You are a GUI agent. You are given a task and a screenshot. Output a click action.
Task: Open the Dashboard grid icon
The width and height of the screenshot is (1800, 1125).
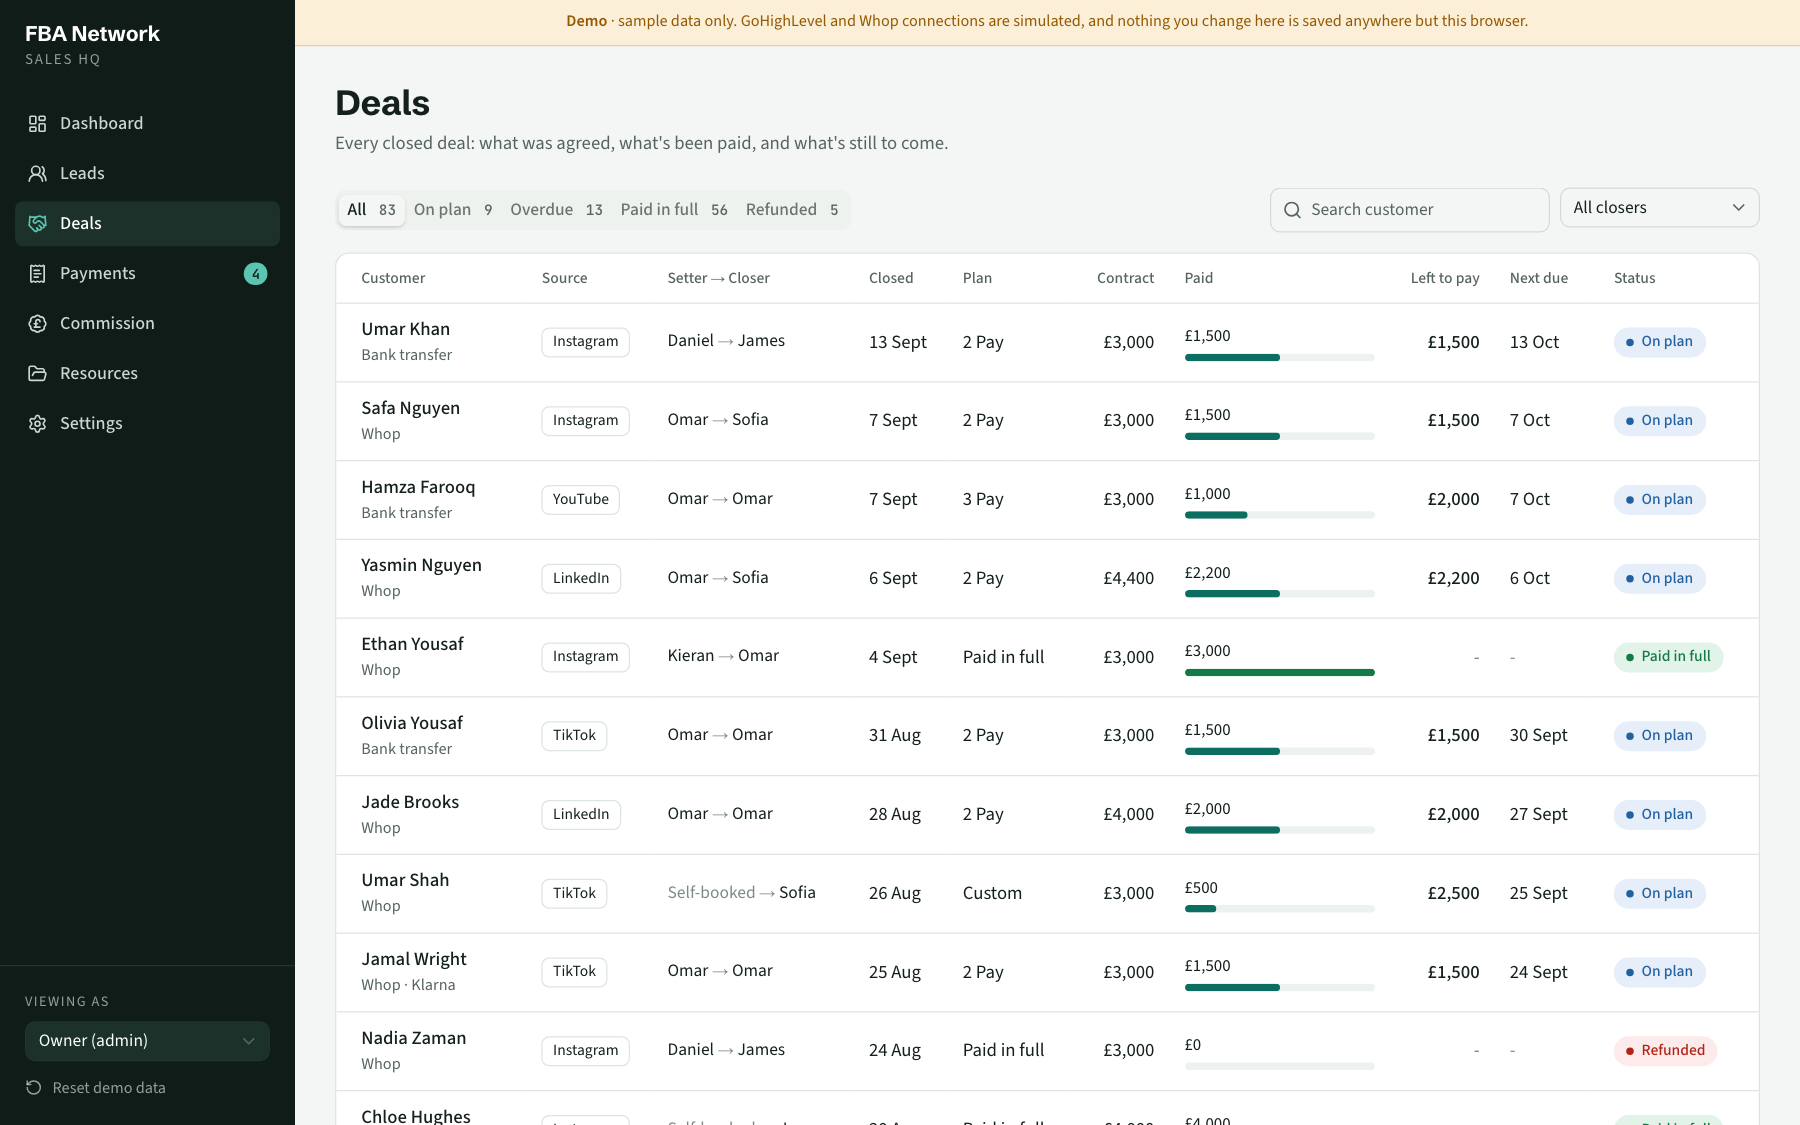[x=37, y=123]
